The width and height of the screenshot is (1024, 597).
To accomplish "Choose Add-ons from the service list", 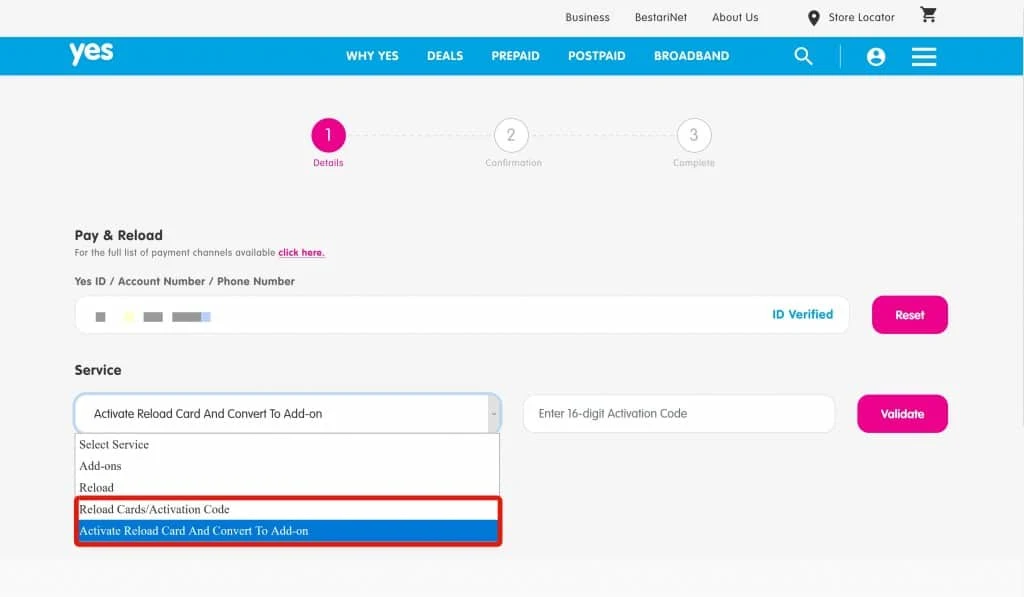I will pos(100,466).
